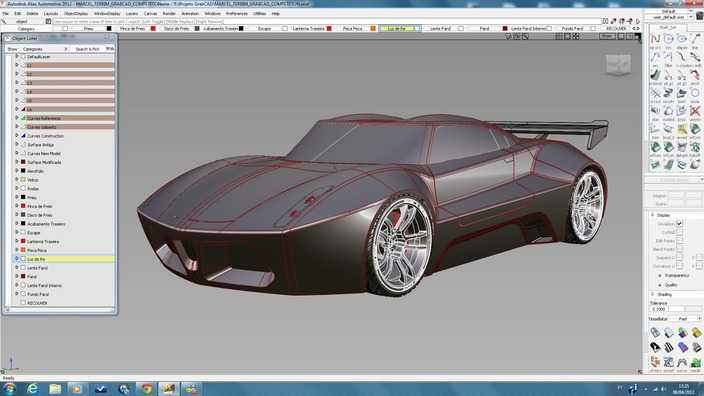Click the pick object arrow icon by the prompt line
The width and height of the screenshot is (704, 396).
[x=4, y=21]
